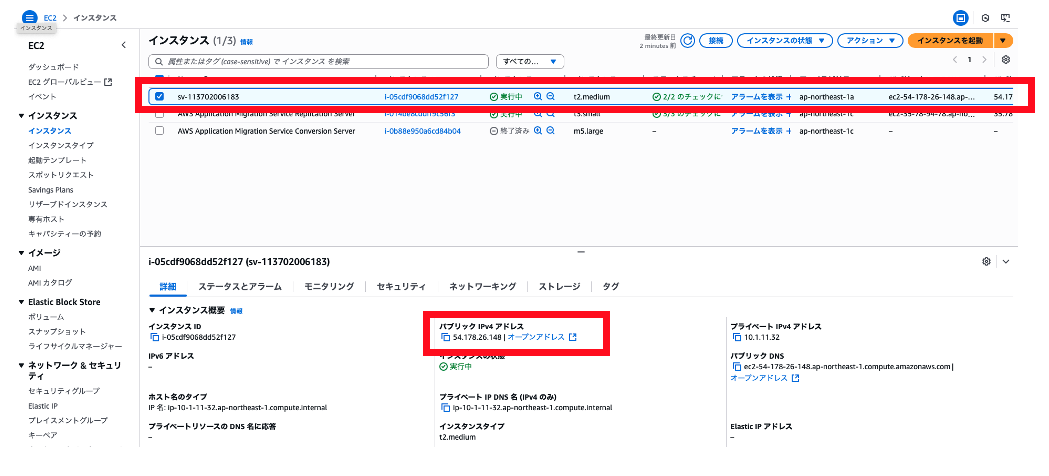Open the public DNS オープンアドレス link

coord(765,378)
